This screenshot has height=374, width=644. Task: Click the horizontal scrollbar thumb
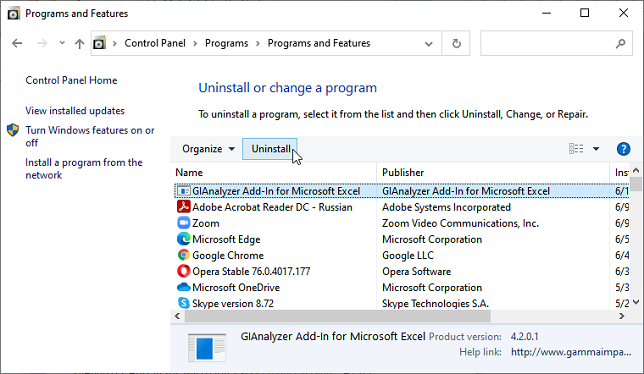tap(338, 316)
